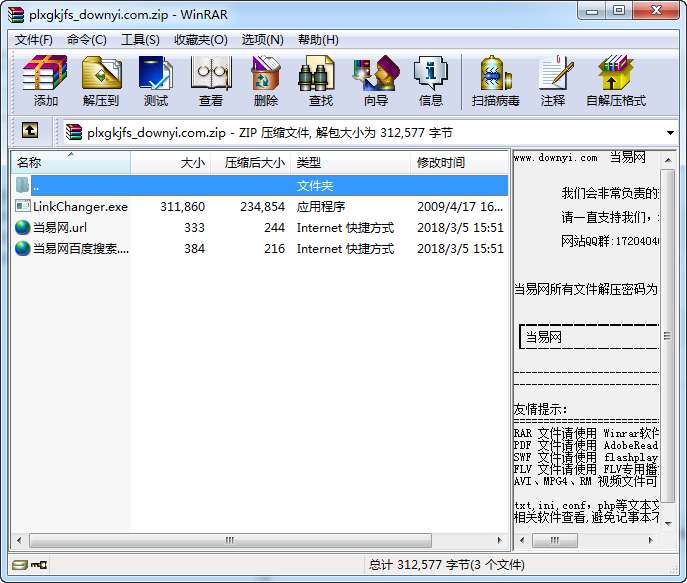This screenshot has width=687, height=583.
Task: Click the 应用程序 type cell
Action: [x=321, y=206]
